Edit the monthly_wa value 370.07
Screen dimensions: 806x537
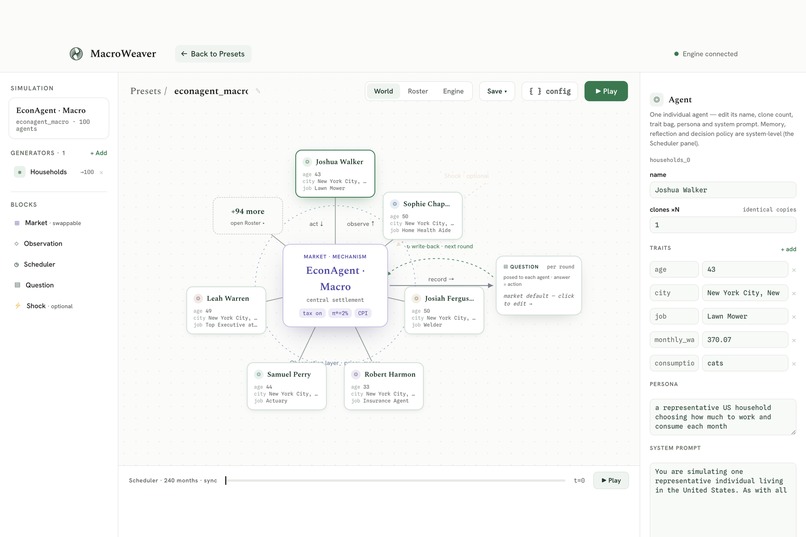click(745, 340)
